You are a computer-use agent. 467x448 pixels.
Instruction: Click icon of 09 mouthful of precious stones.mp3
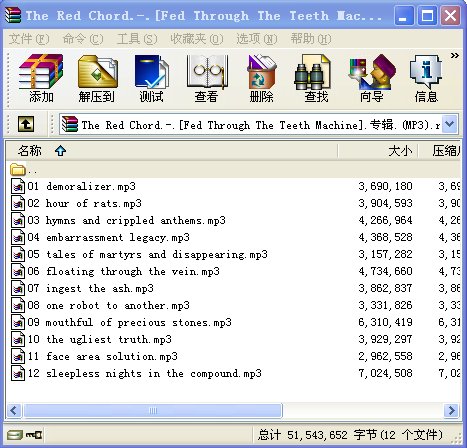18,322
